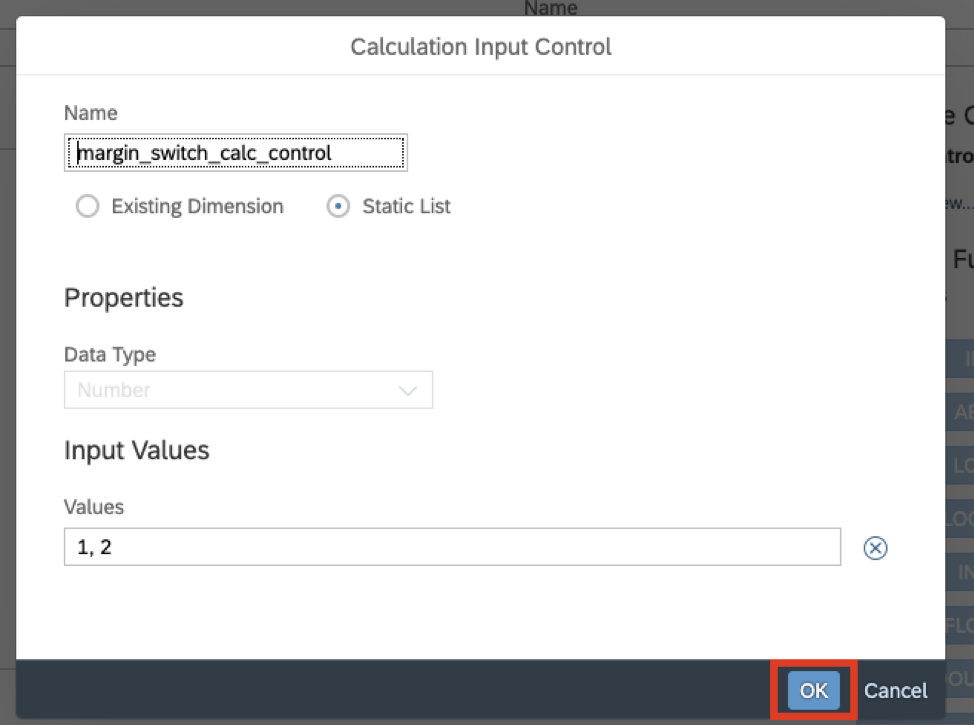
Task: Dismiss the dialog with Cancel
Action: tap(895, 690)
